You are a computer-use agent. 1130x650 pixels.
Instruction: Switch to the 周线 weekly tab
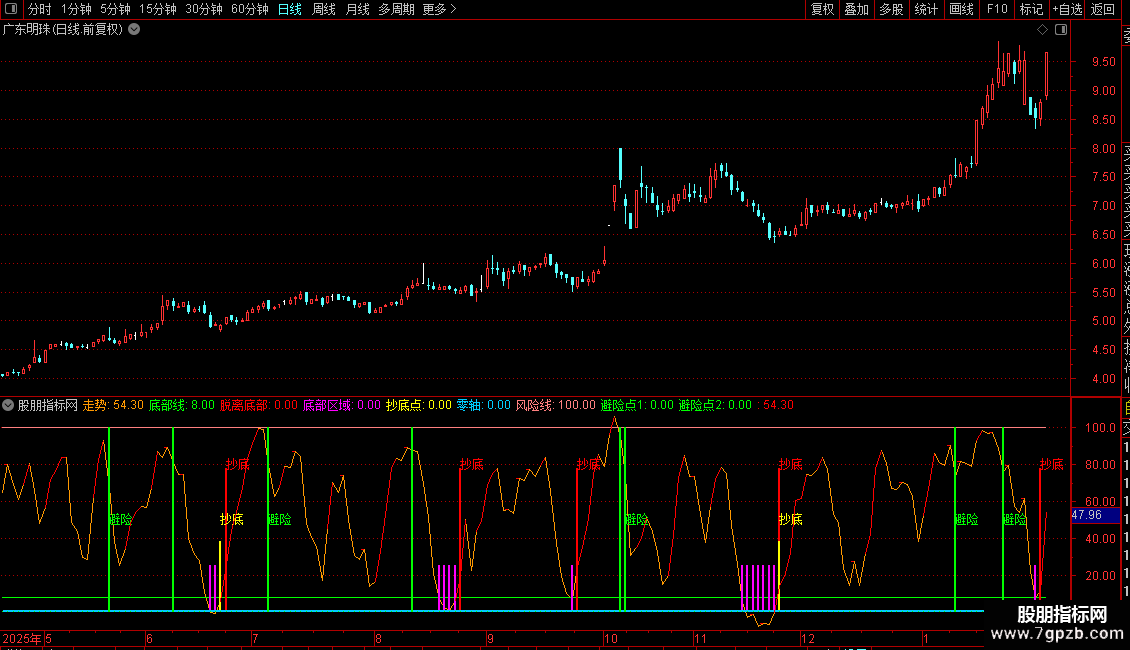(324, 9)
